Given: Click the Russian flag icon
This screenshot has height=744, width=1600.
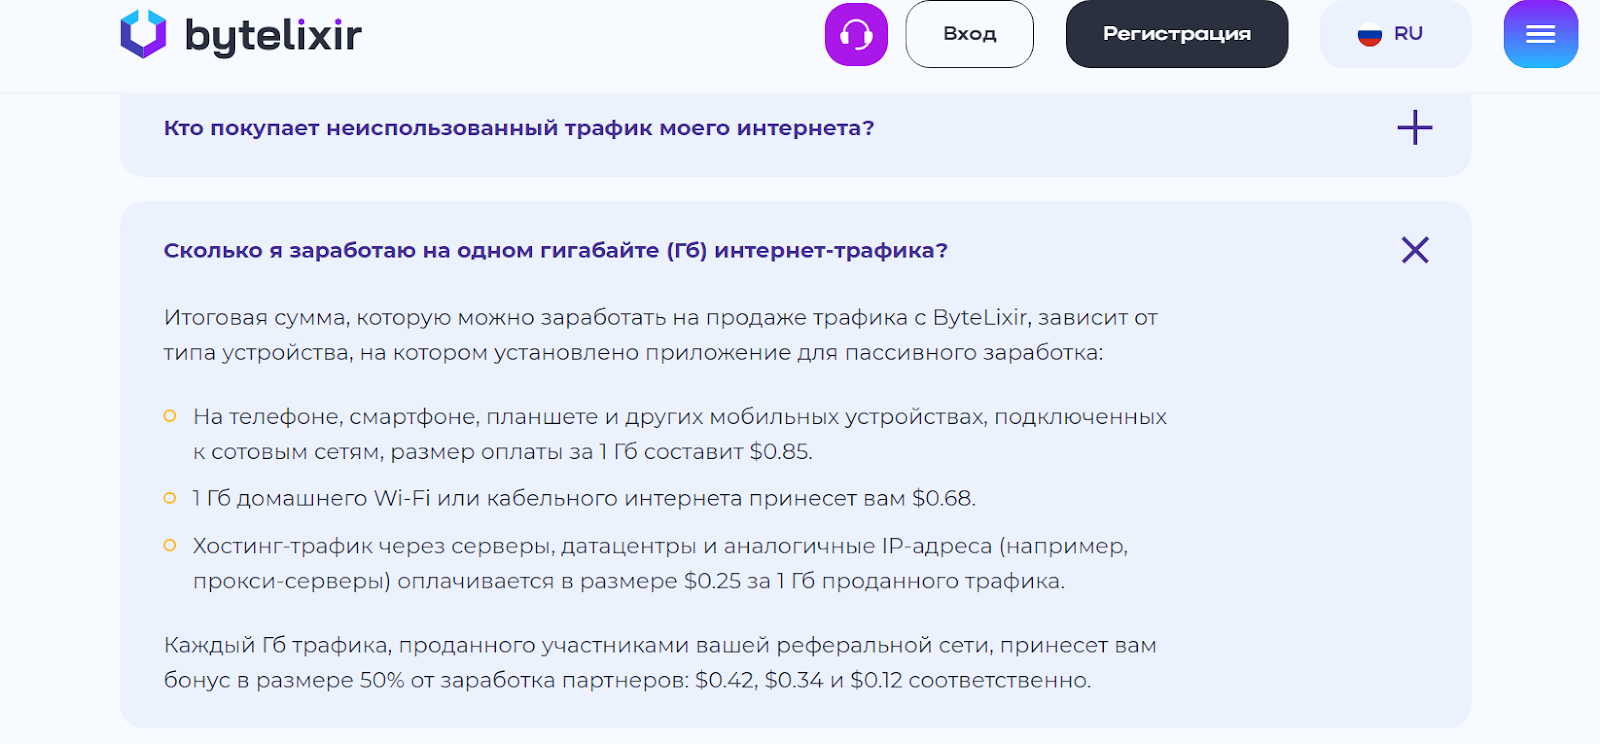Looking at the screenshot, I should pos(1369,35).
